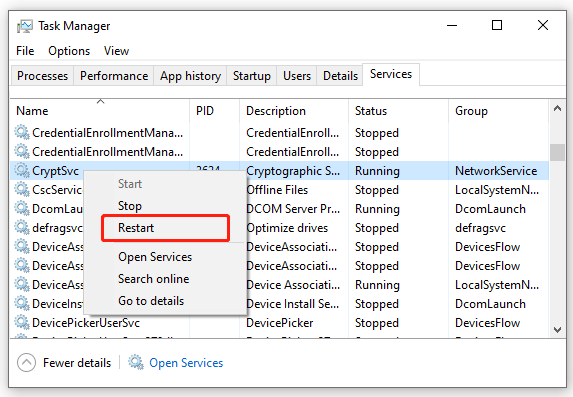Click the gear icon beside CscService
573x397 pixels.
point(22,189)
